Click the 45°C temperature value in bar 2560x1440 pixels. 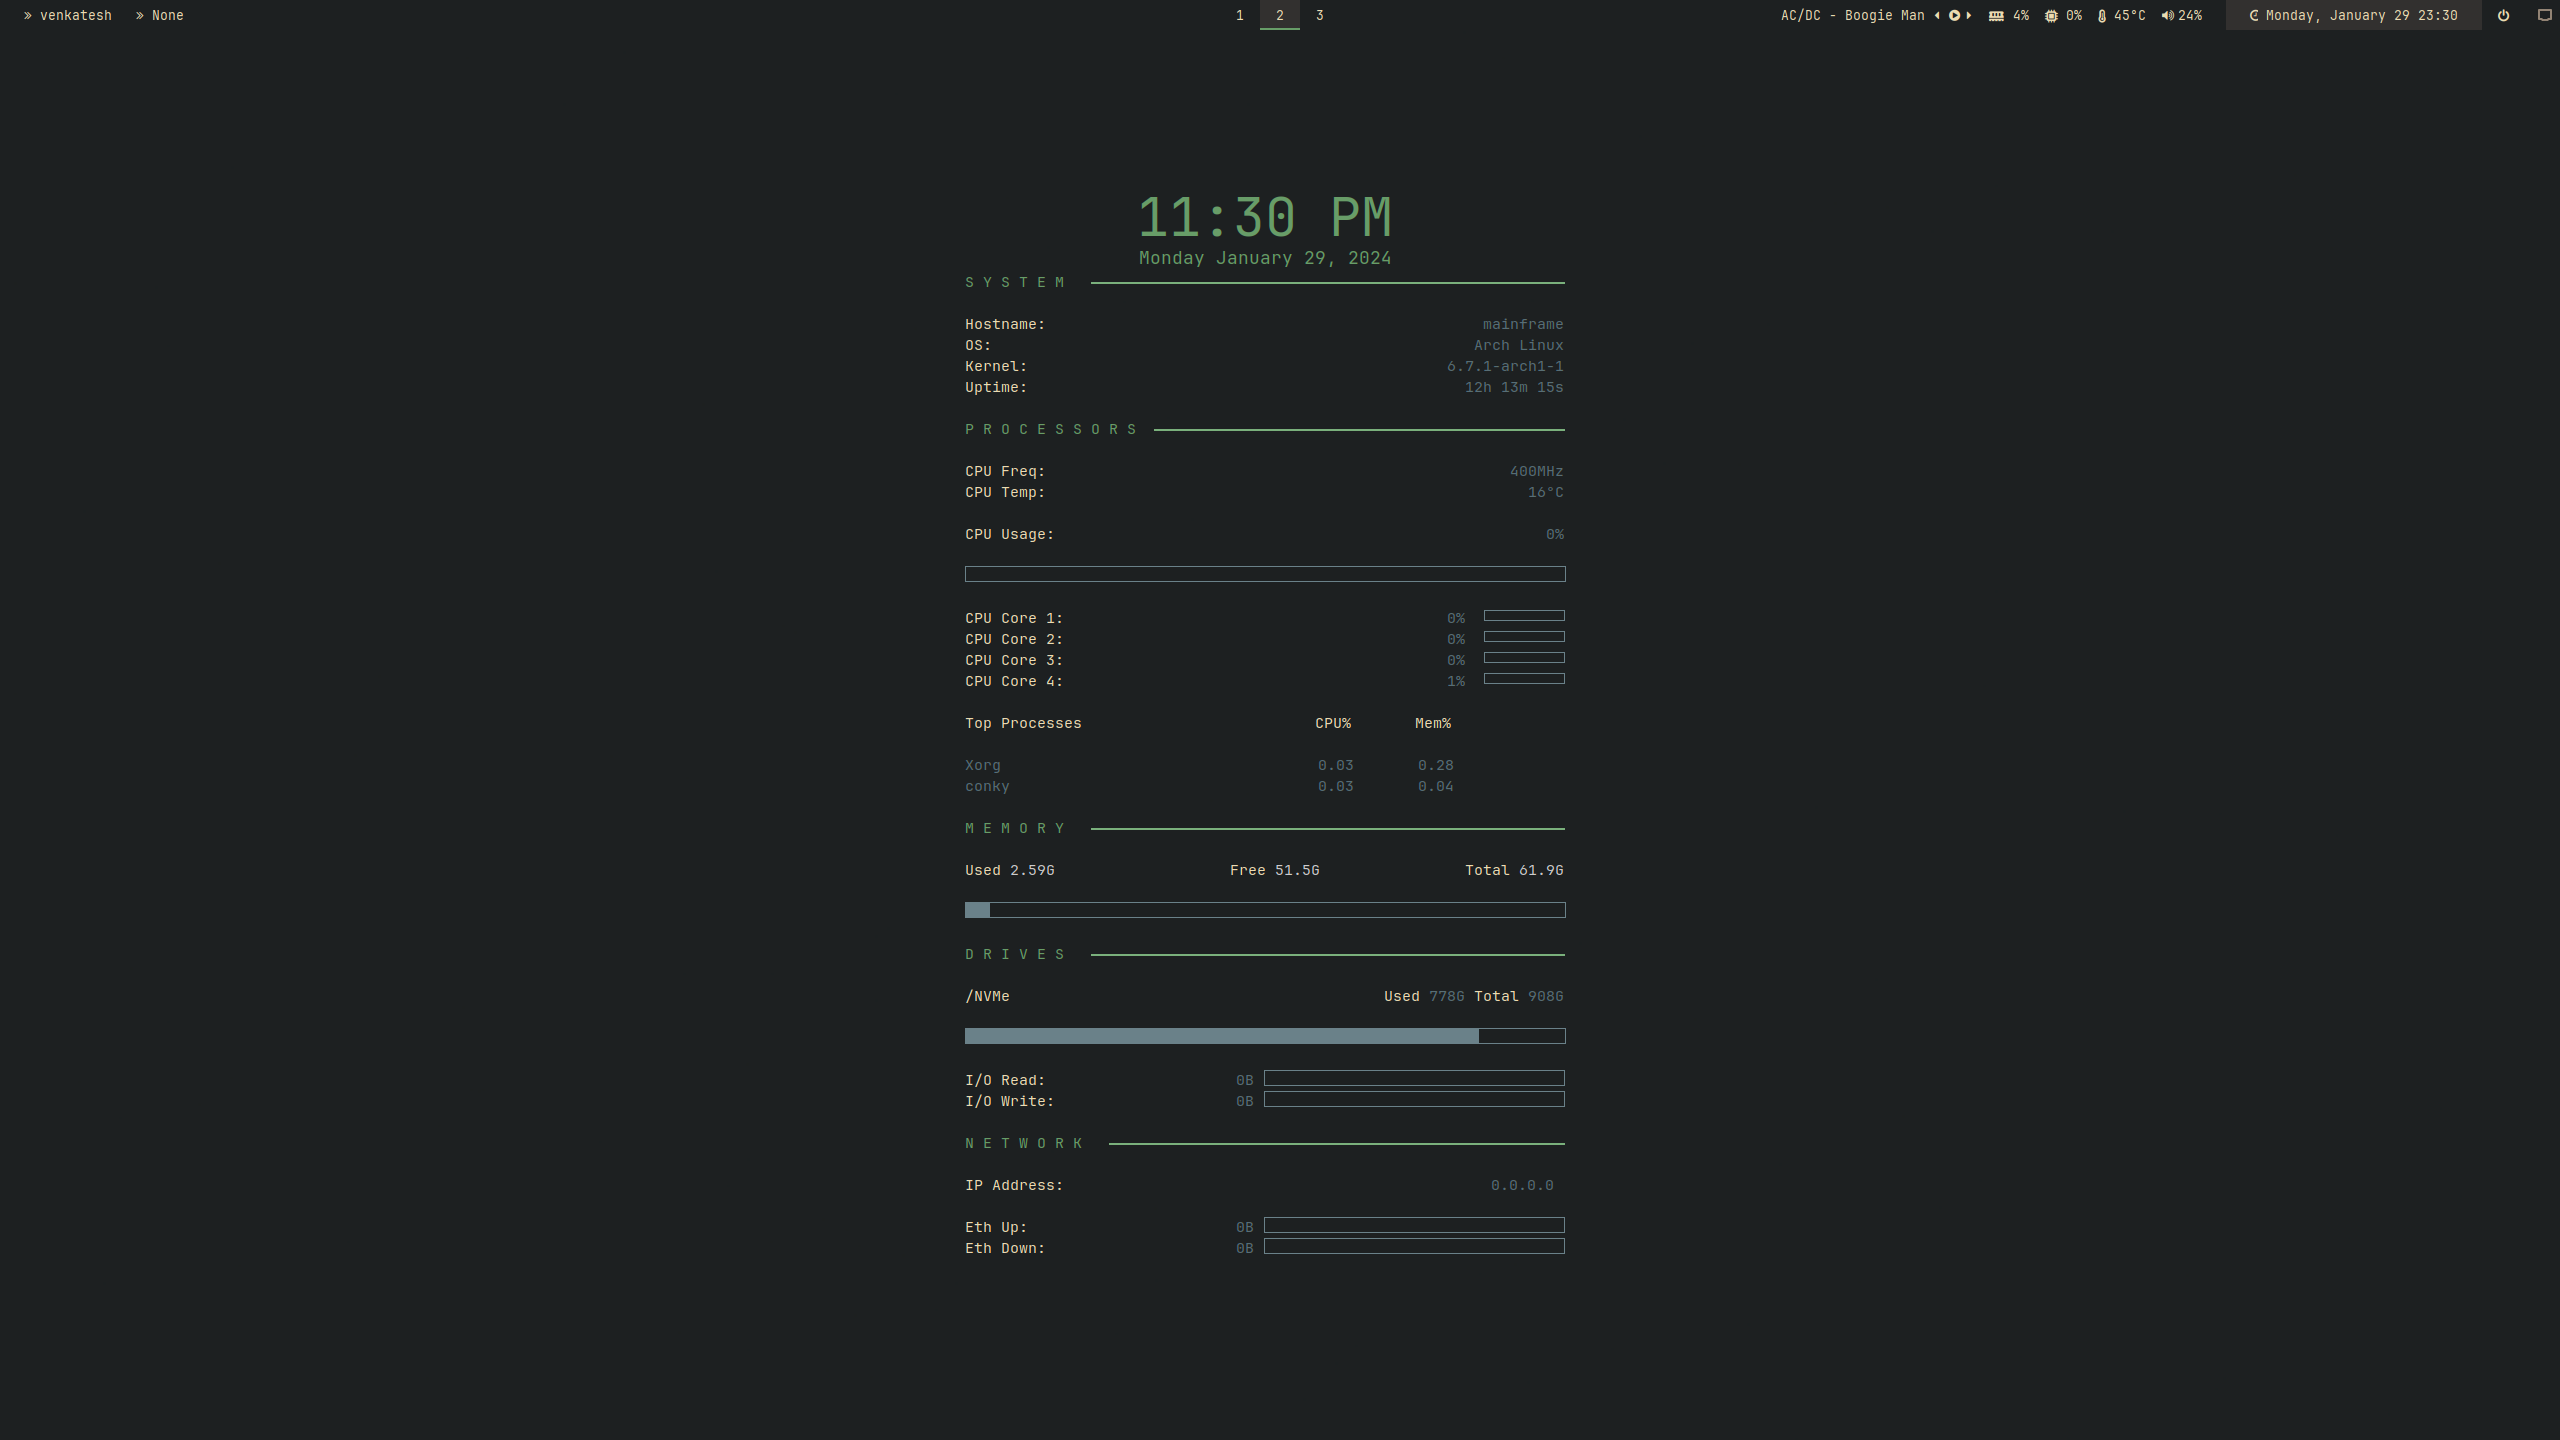(2129, 16)
